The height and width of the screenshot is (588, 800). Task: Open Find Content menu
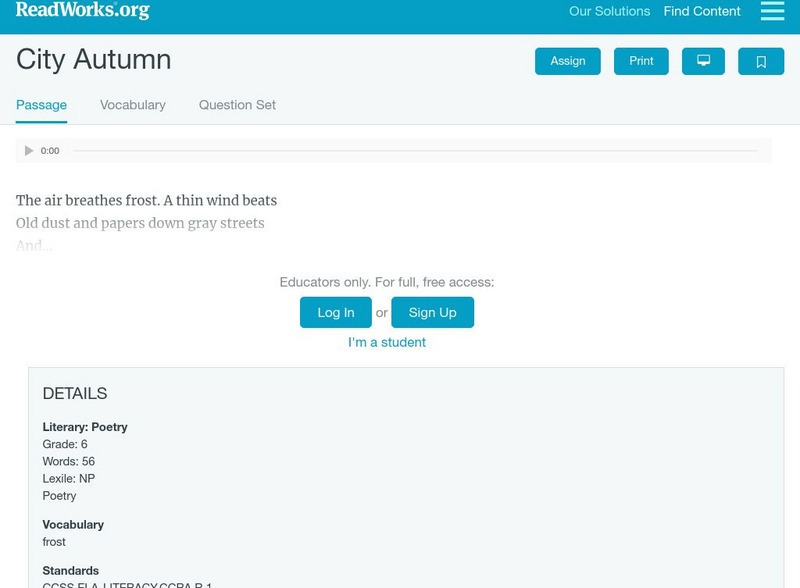(x=702, y=11)
